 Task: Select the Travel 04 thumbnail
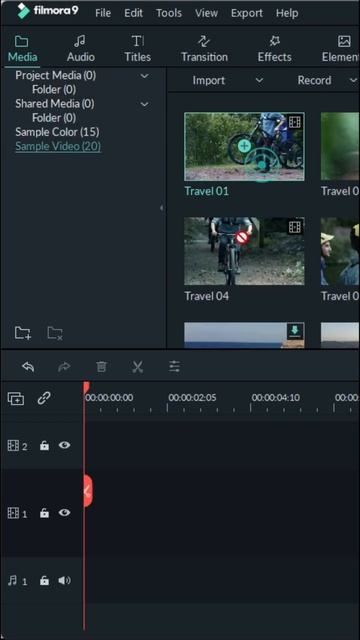click(244, 251)
